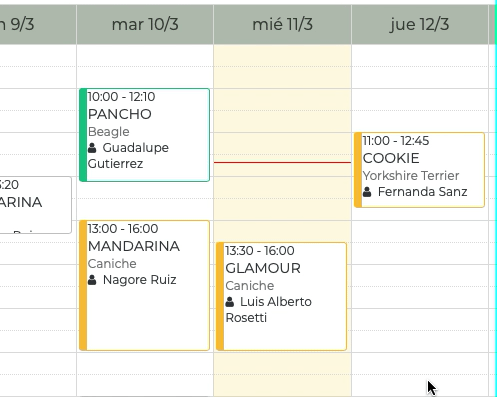Image resolution: width=497 pixels, height=397 pixels.
Task: Click person icon next to Fernanda Sanz
Action: pyautogui.click(x=367, y=192)
